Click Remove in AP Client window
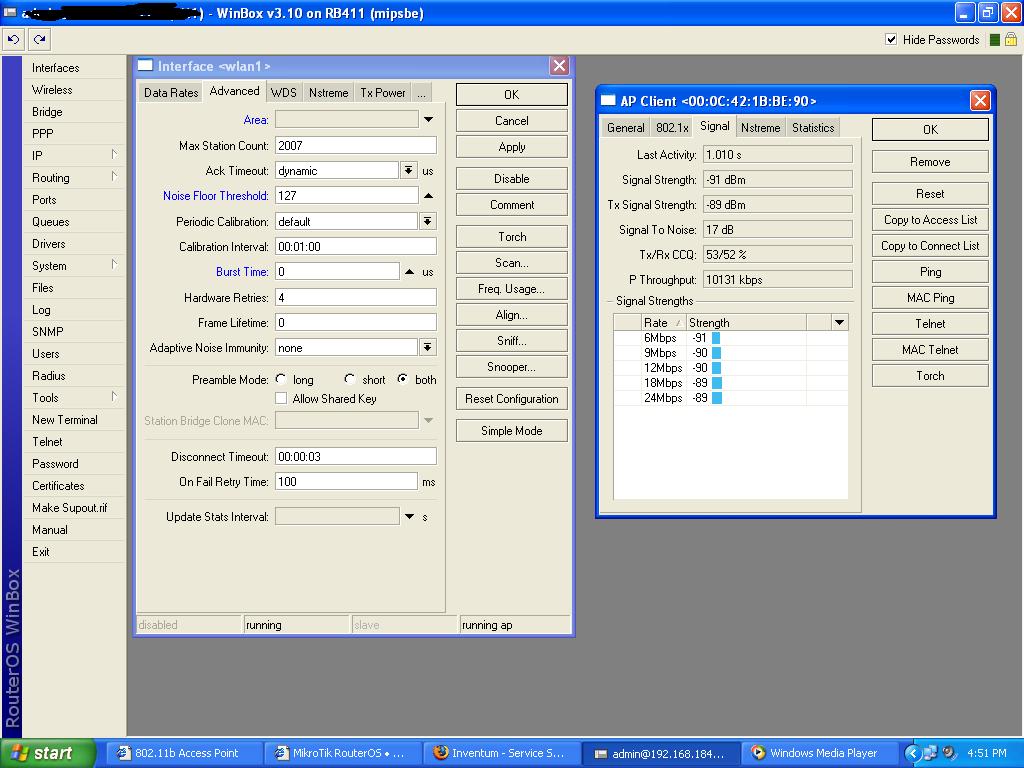This screenshot has width=1024, height=768. click(930, 161)
